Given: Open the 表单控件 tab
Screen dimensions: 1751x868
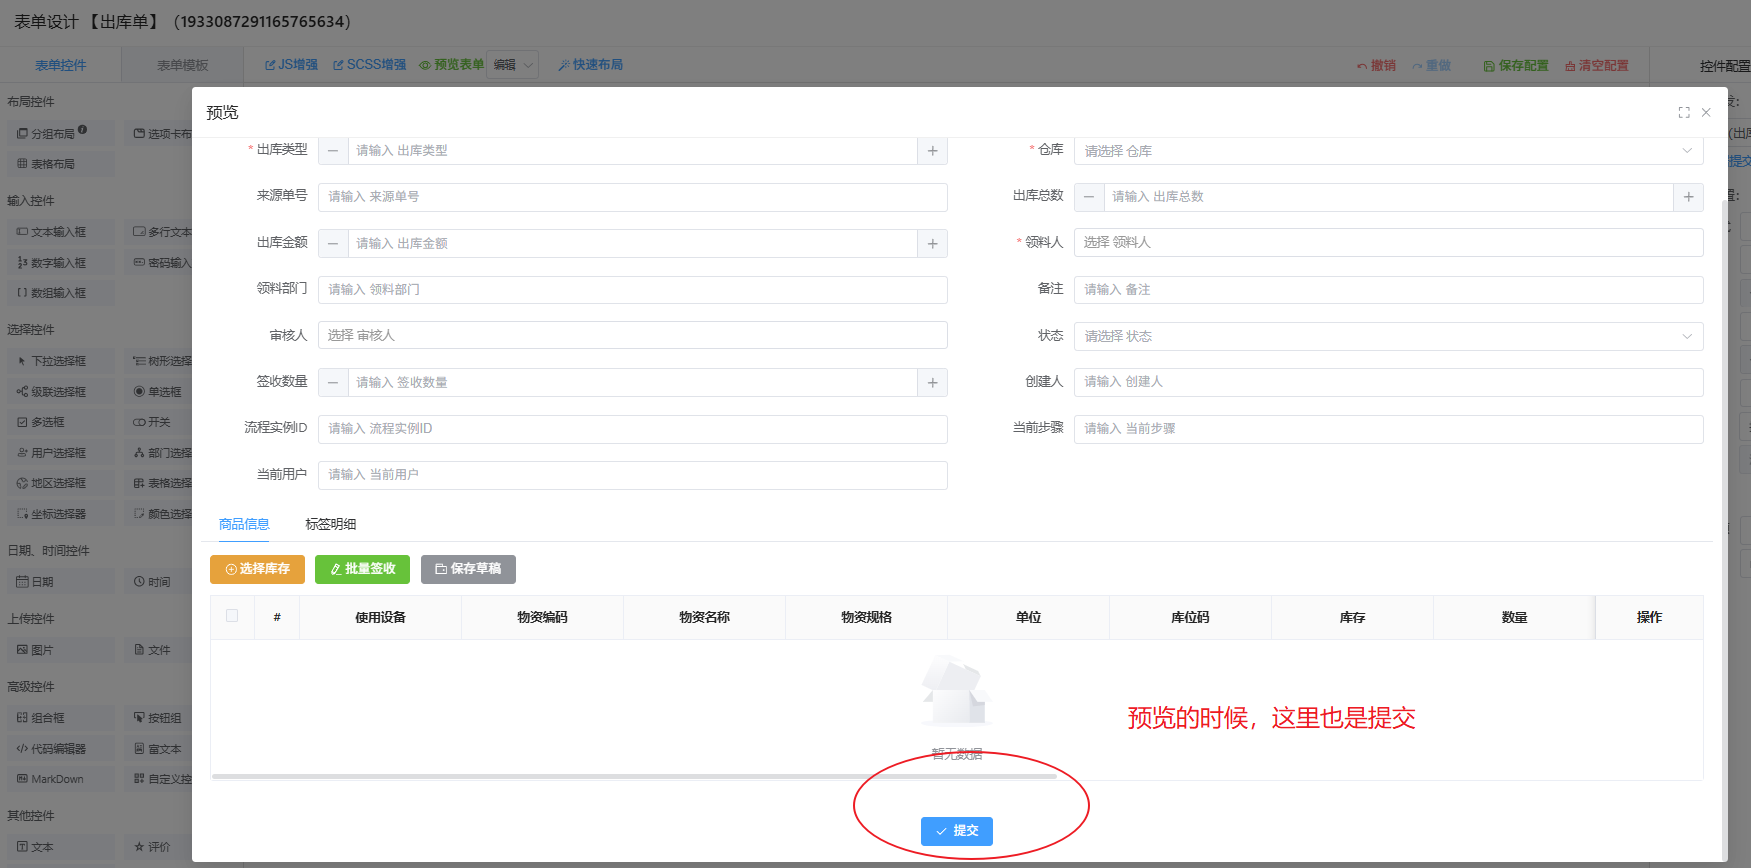Looking at the screenshot, I should 60,65.
